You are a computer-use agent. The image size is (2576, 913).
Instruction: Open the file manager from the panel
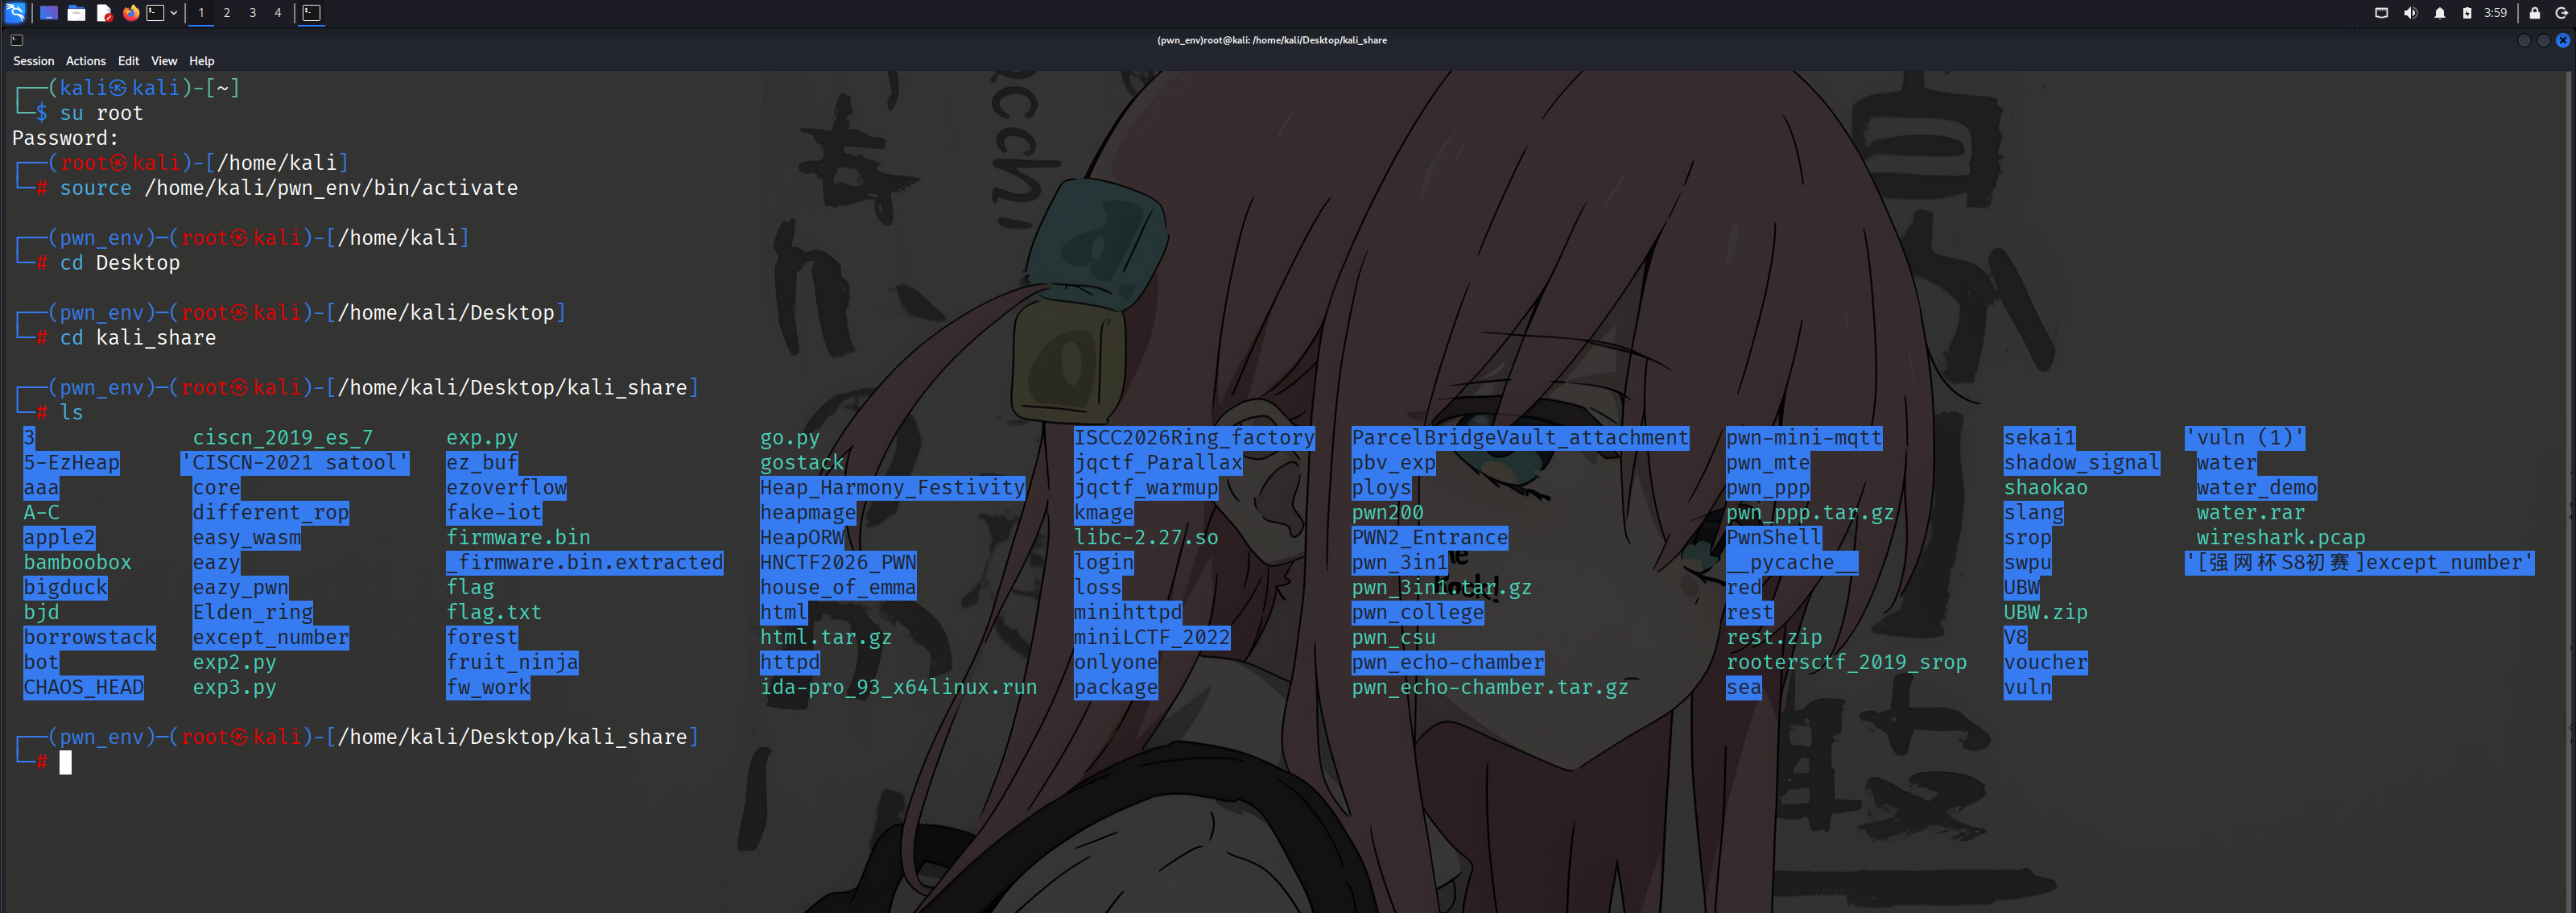pyautogui.click(x=76, y=13)
